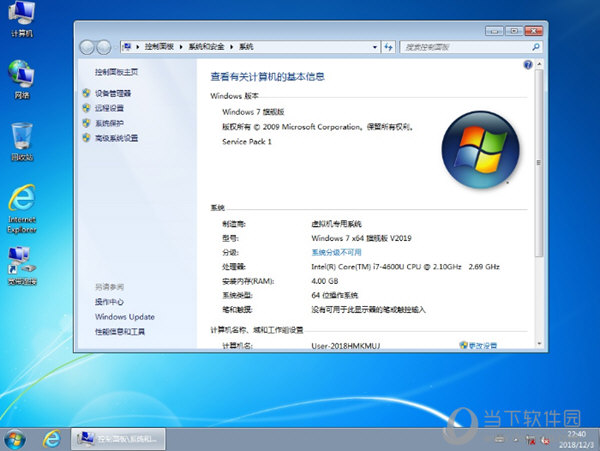Refresh the address bar view
This screenshot has width=600, height=451.
[388, 47]
